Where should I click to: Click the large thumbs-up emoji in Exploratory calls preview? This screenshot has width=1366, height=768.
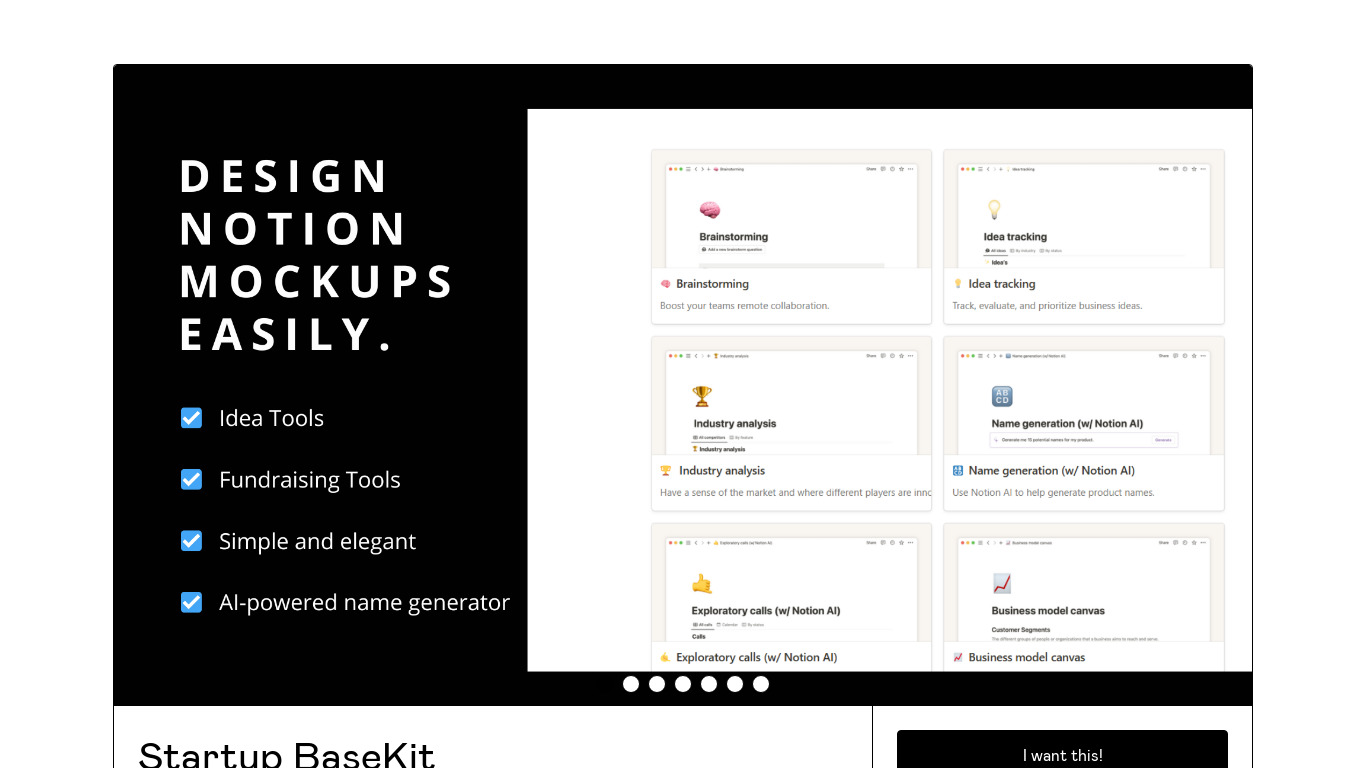(702, 583)
